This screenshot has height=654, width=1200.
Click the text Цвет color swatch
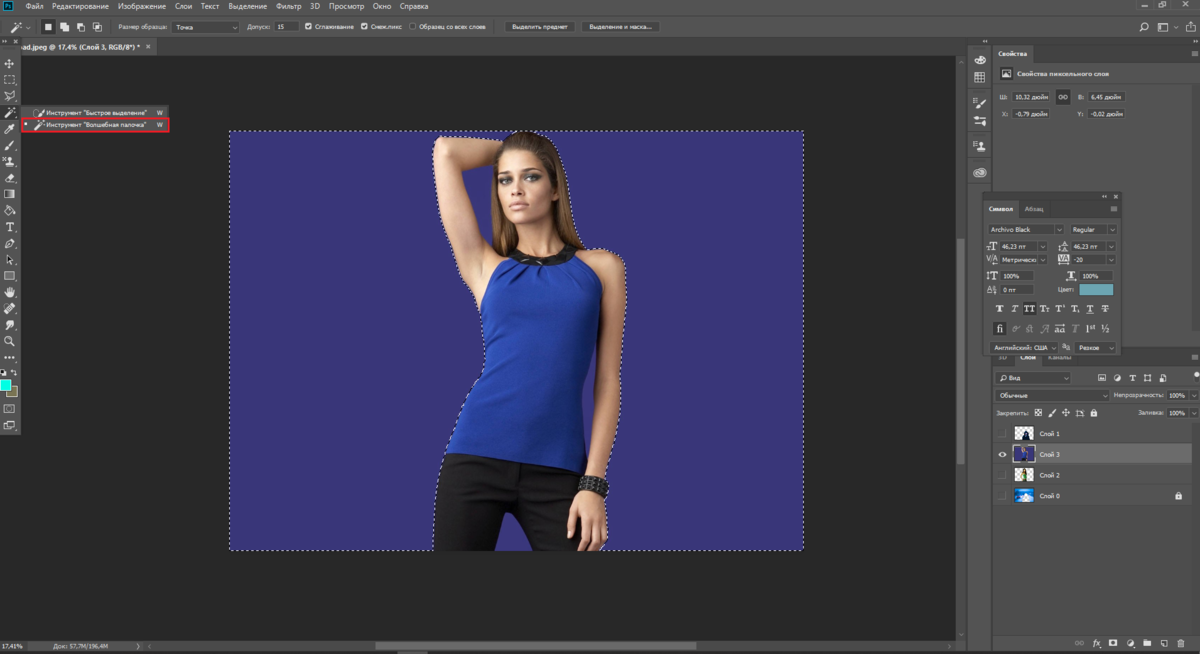(1096, 289)
